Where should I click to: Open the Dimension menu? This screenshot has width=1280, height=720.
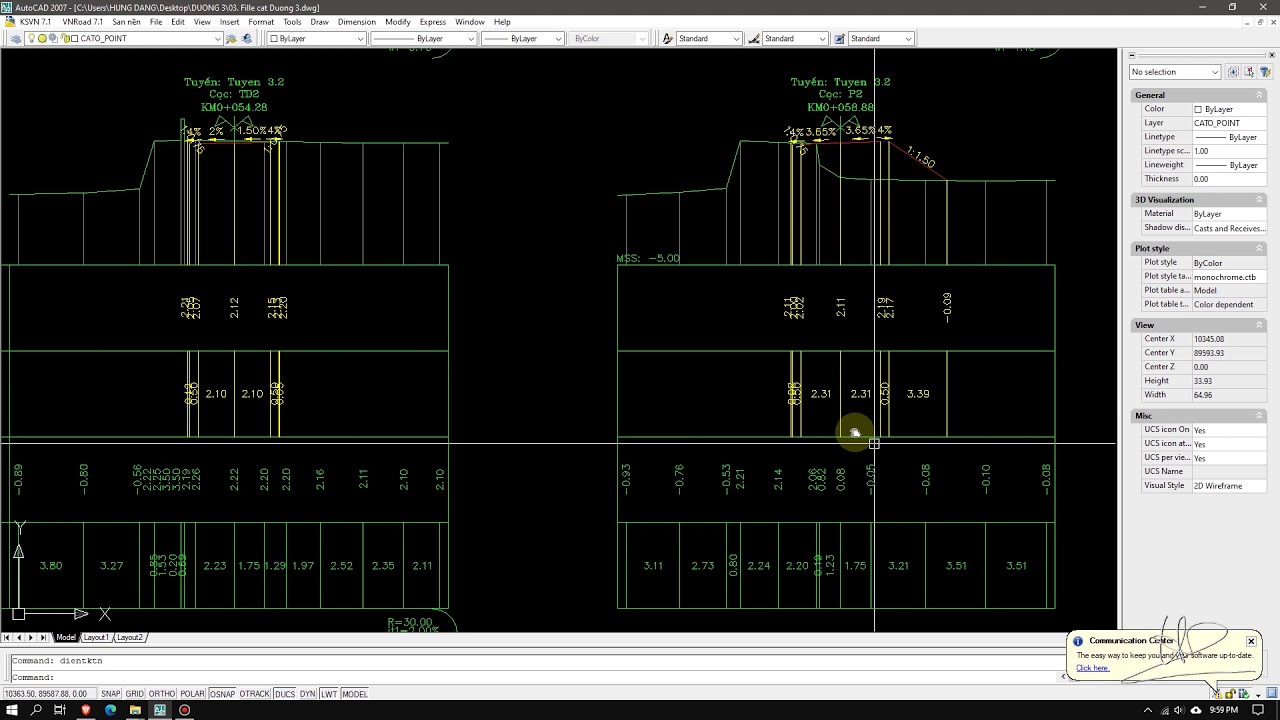pyautogui.click(x=357, y=22)
